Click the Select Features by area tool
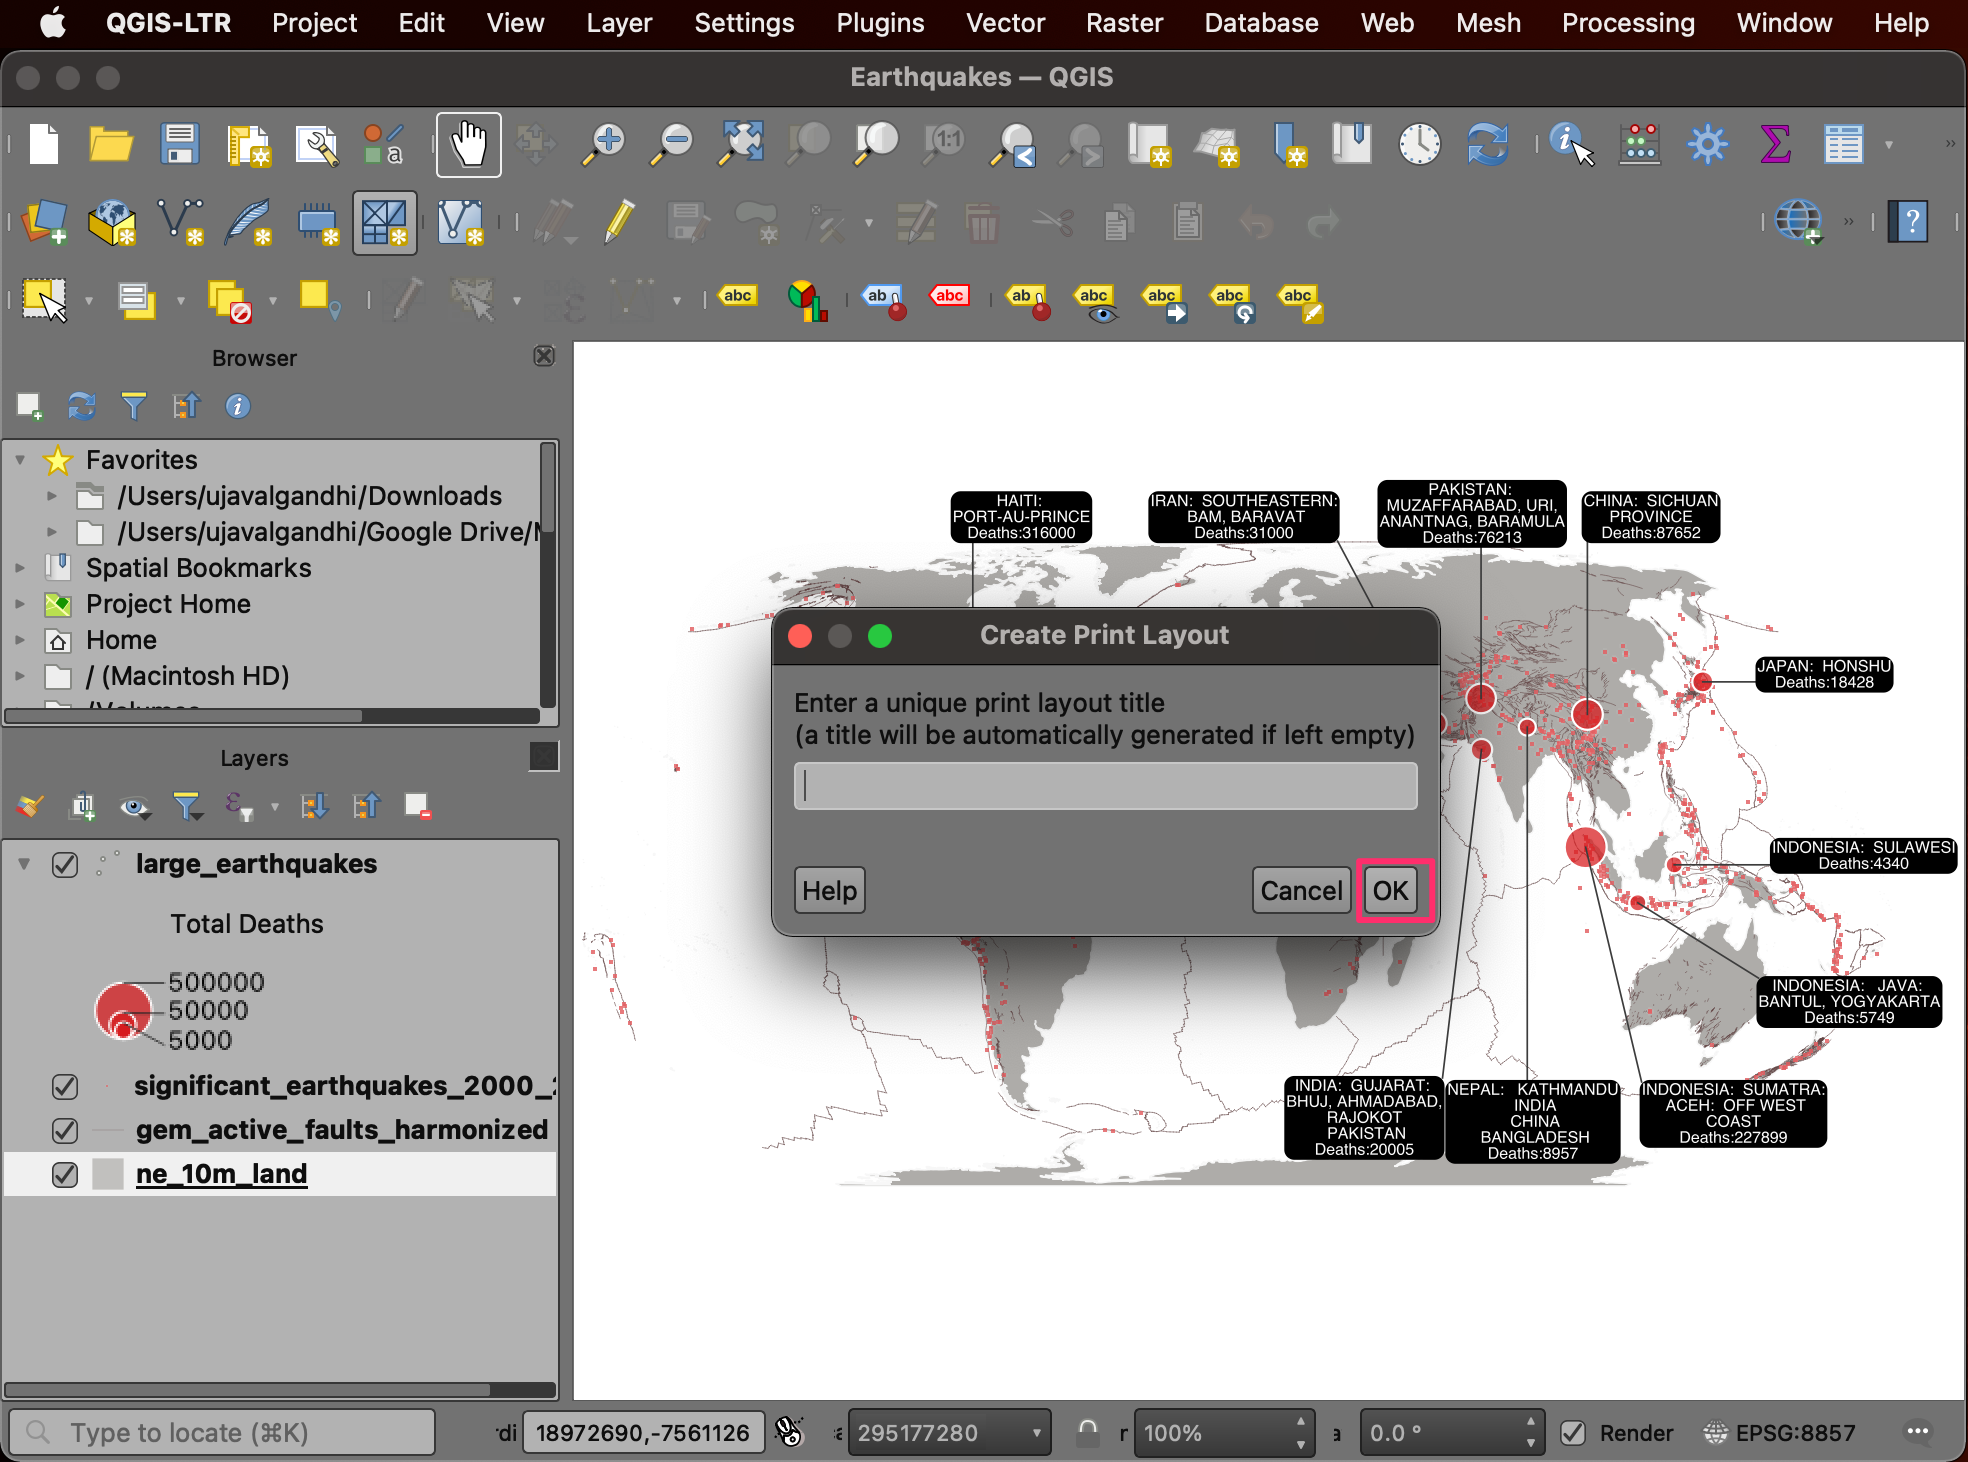 coord(45,299)
